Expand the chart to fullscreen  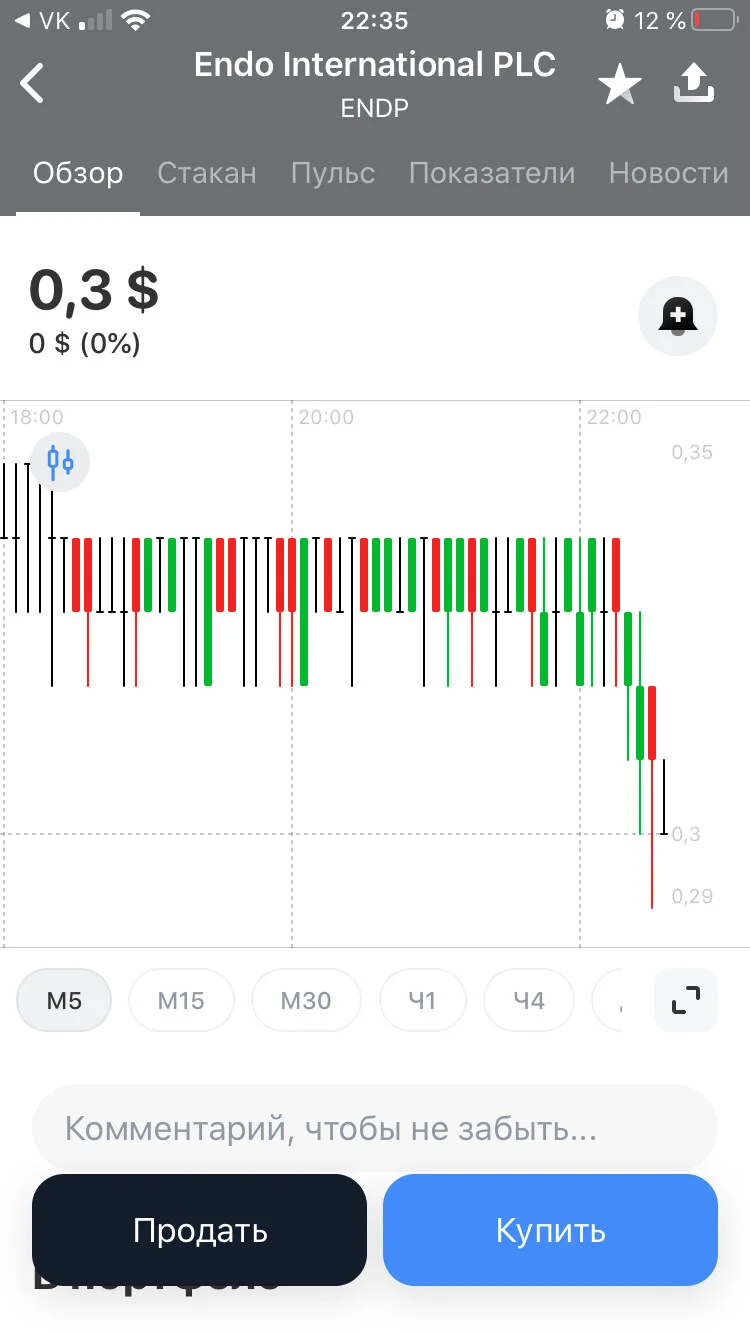pyautogui.click(x=686, y=1000)
